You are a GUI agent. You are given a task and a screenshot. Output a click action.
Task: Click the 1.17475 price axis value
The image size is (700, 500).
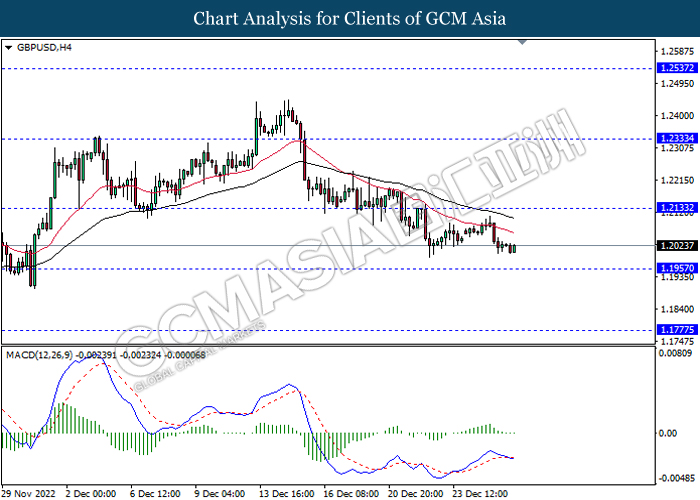click(677, 342)
